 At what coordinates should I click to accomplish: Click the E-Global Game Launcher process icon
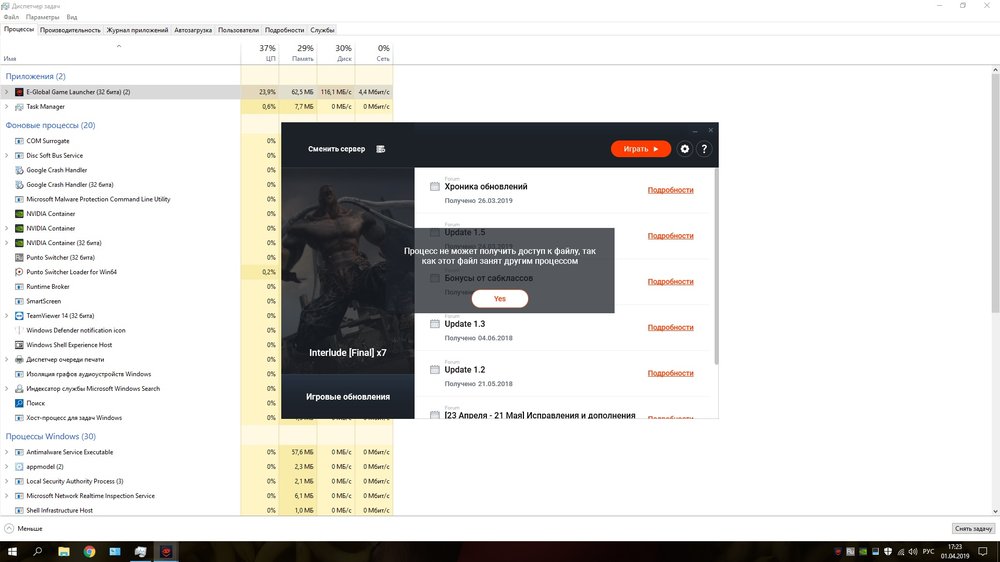[18, 92]
